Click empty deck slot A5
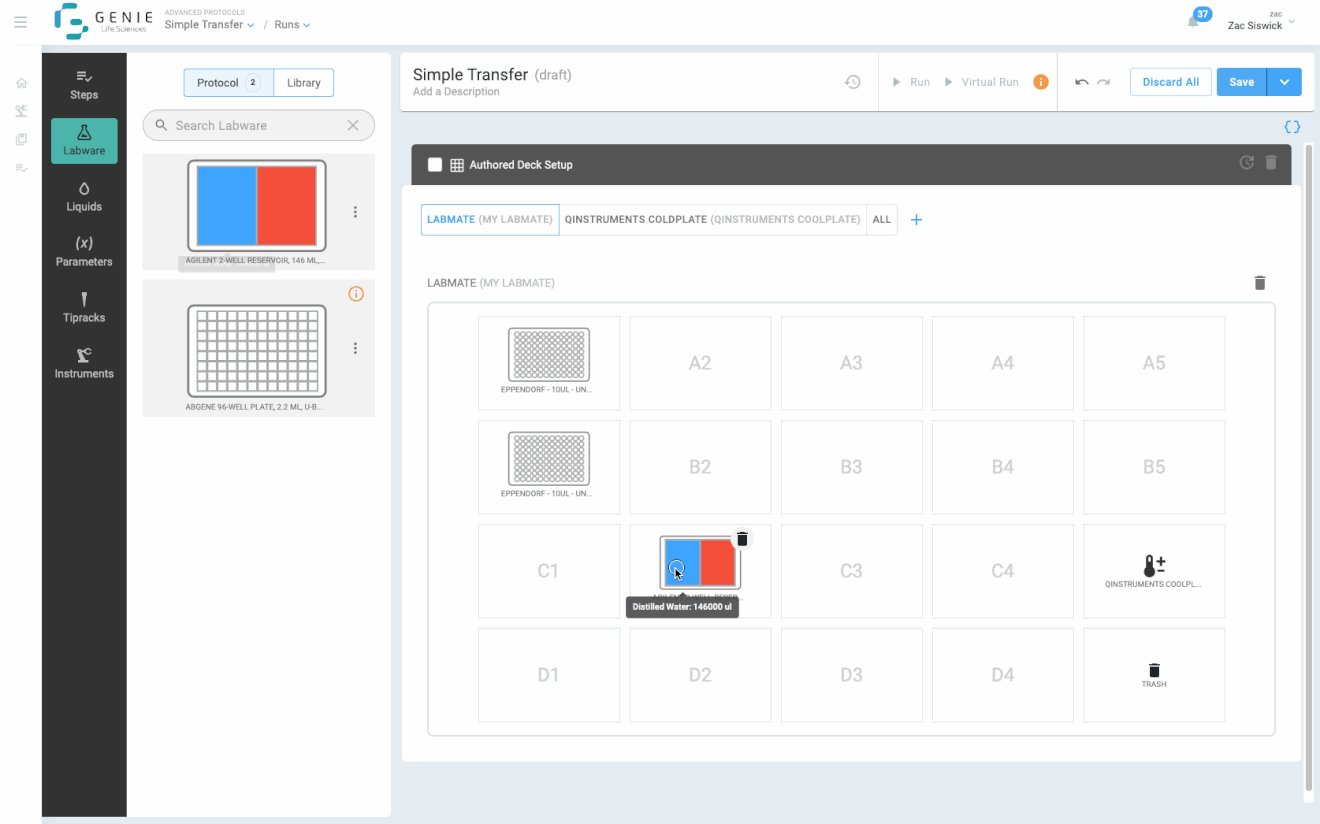 (x=1154, y=363)
